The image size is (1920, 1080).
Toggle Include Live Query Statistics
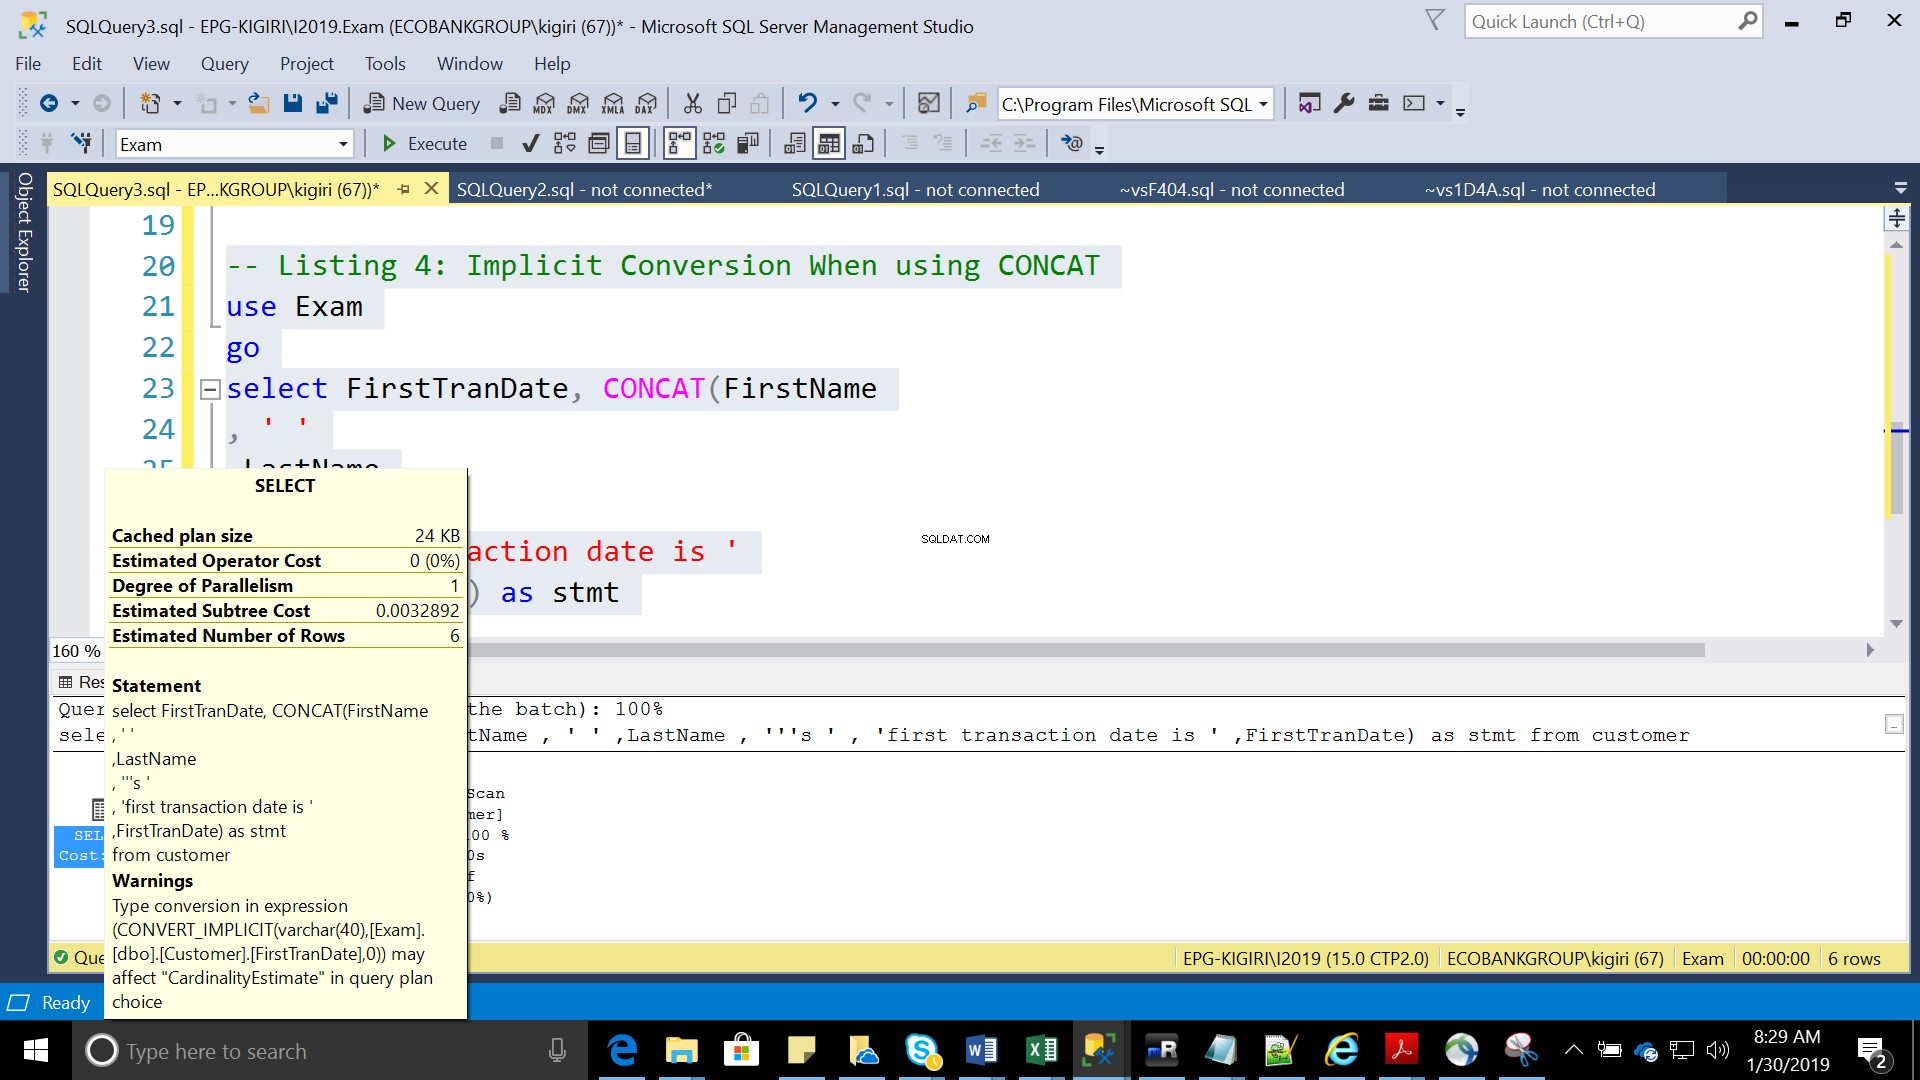pos(714,143)
